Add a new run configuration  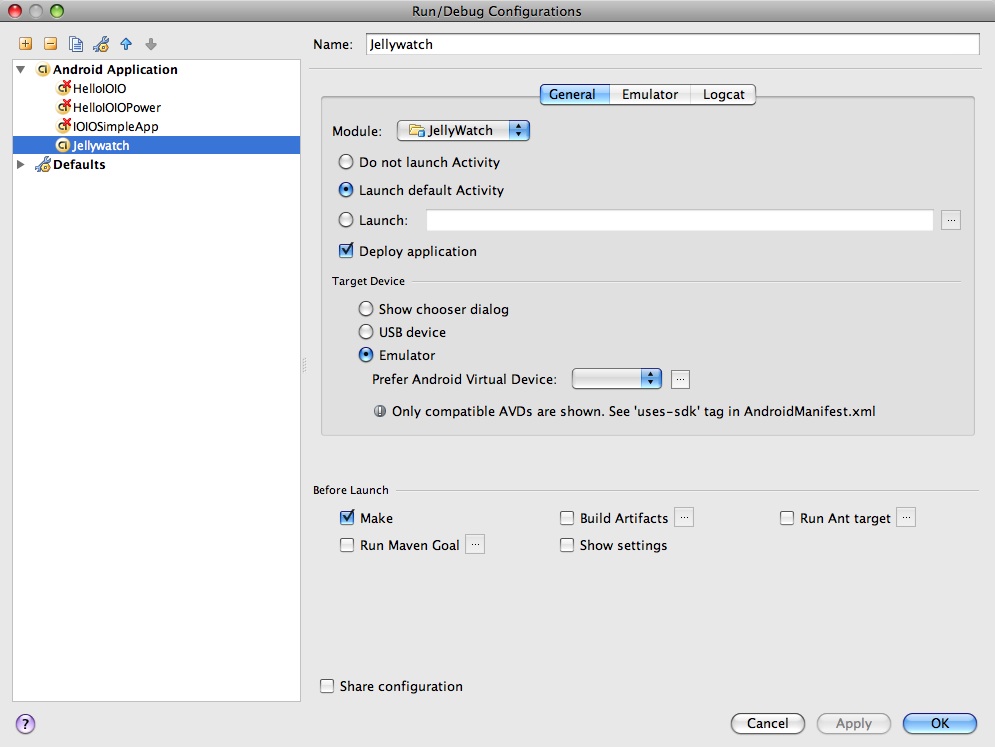coord(24,43)
